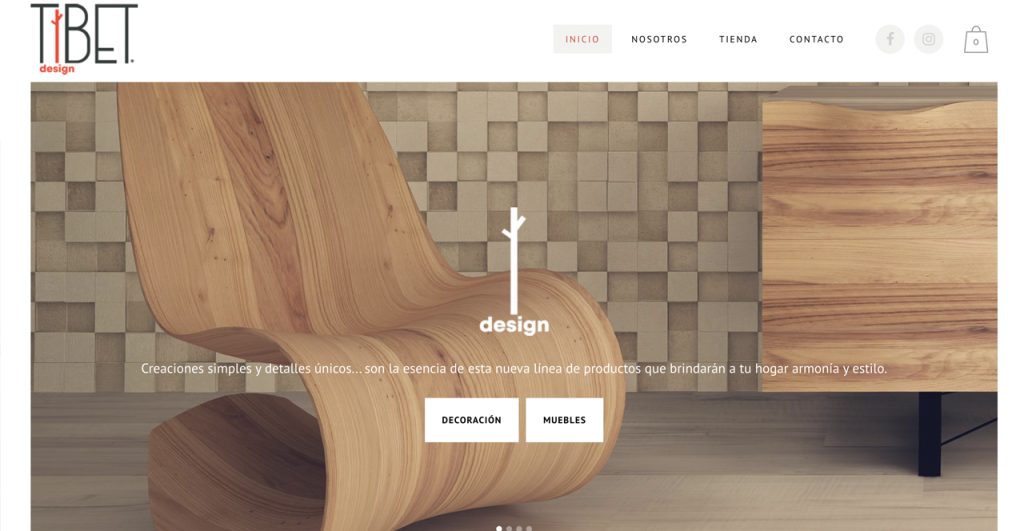Click the MUEBLES button
Viewport: 1024px width, 531px height.
coord(564,420)
